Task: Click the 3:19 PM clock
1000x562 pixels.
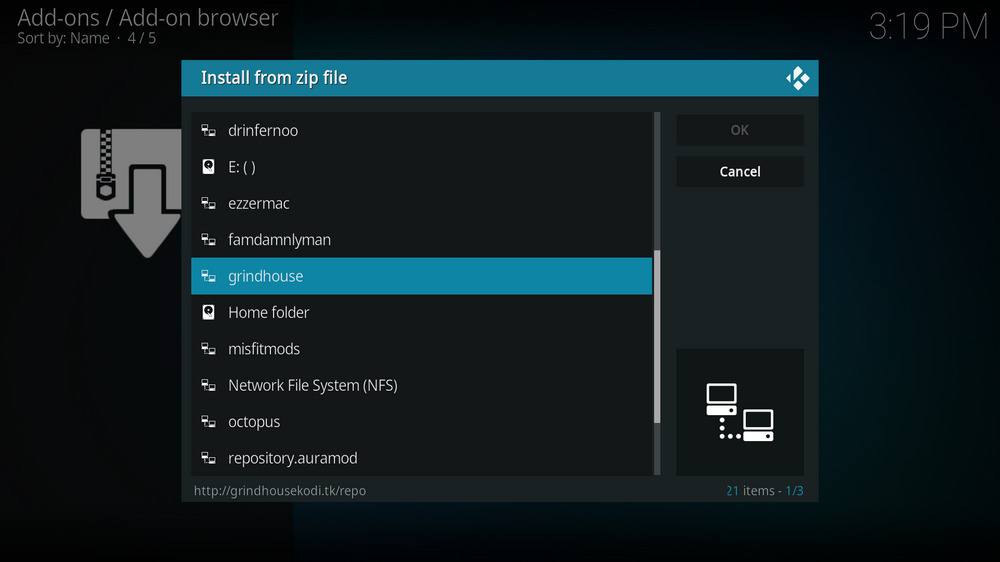Action: pos(929,27)
